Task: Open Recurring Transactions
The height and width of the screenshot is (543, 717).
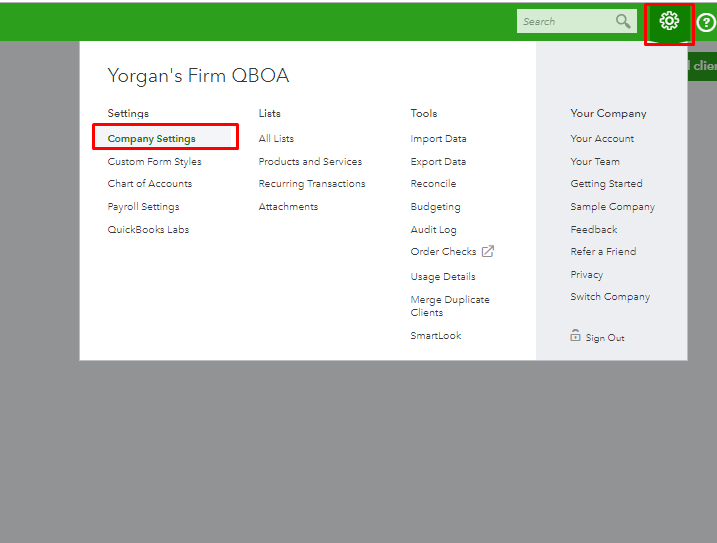Action: tap(312, 184)
